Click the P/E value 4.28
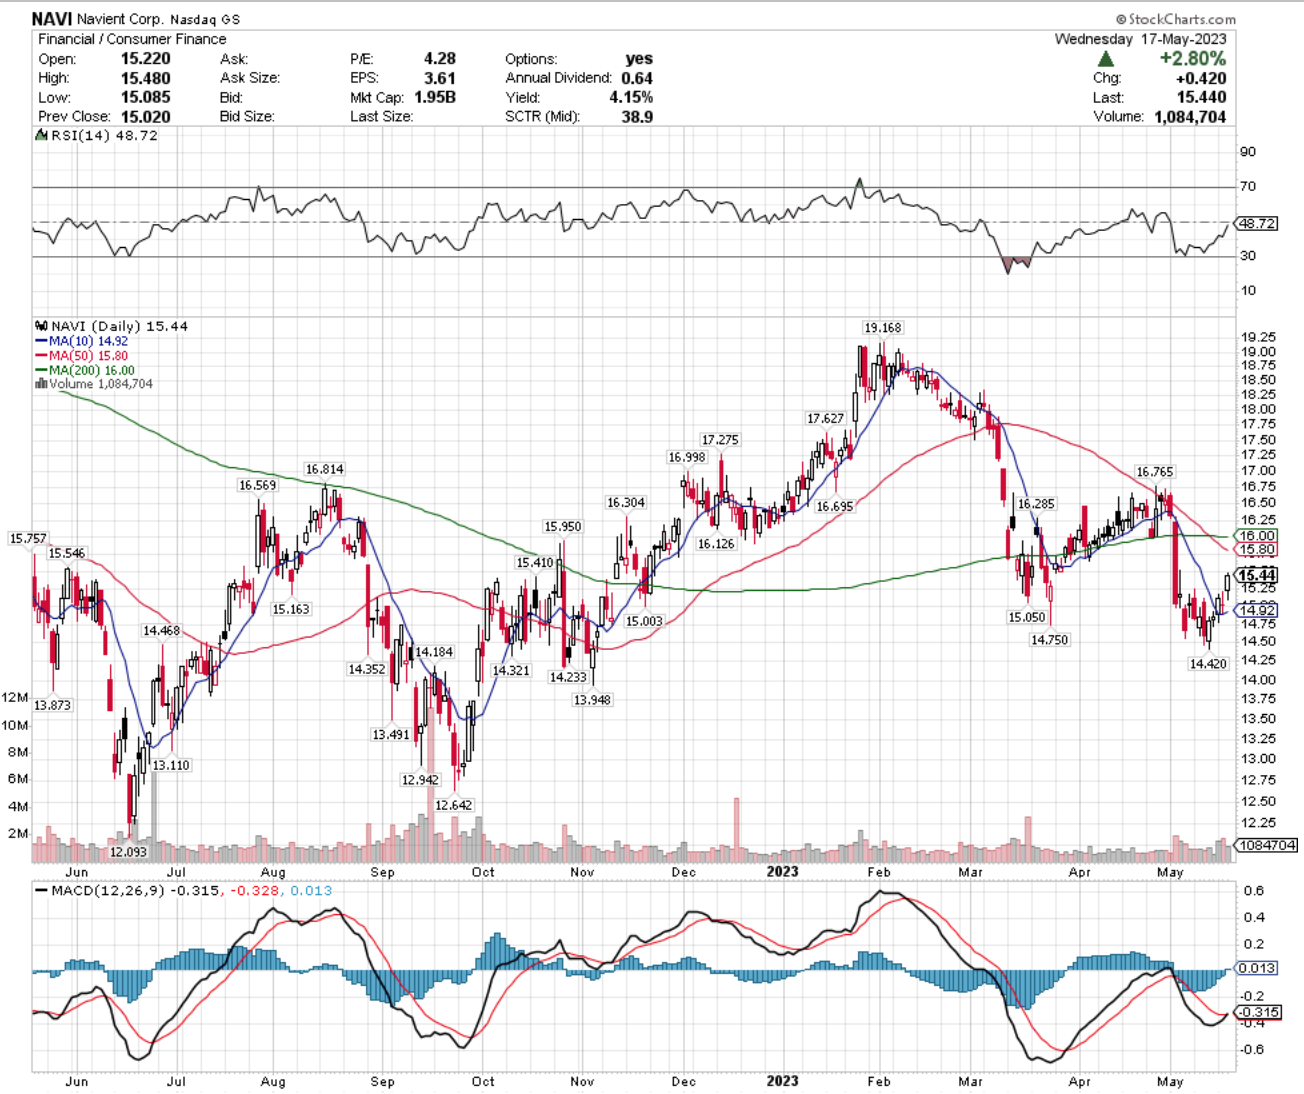Image resolution: width=1304 pixels, height=1094 pixels. [x=439, y=59]
